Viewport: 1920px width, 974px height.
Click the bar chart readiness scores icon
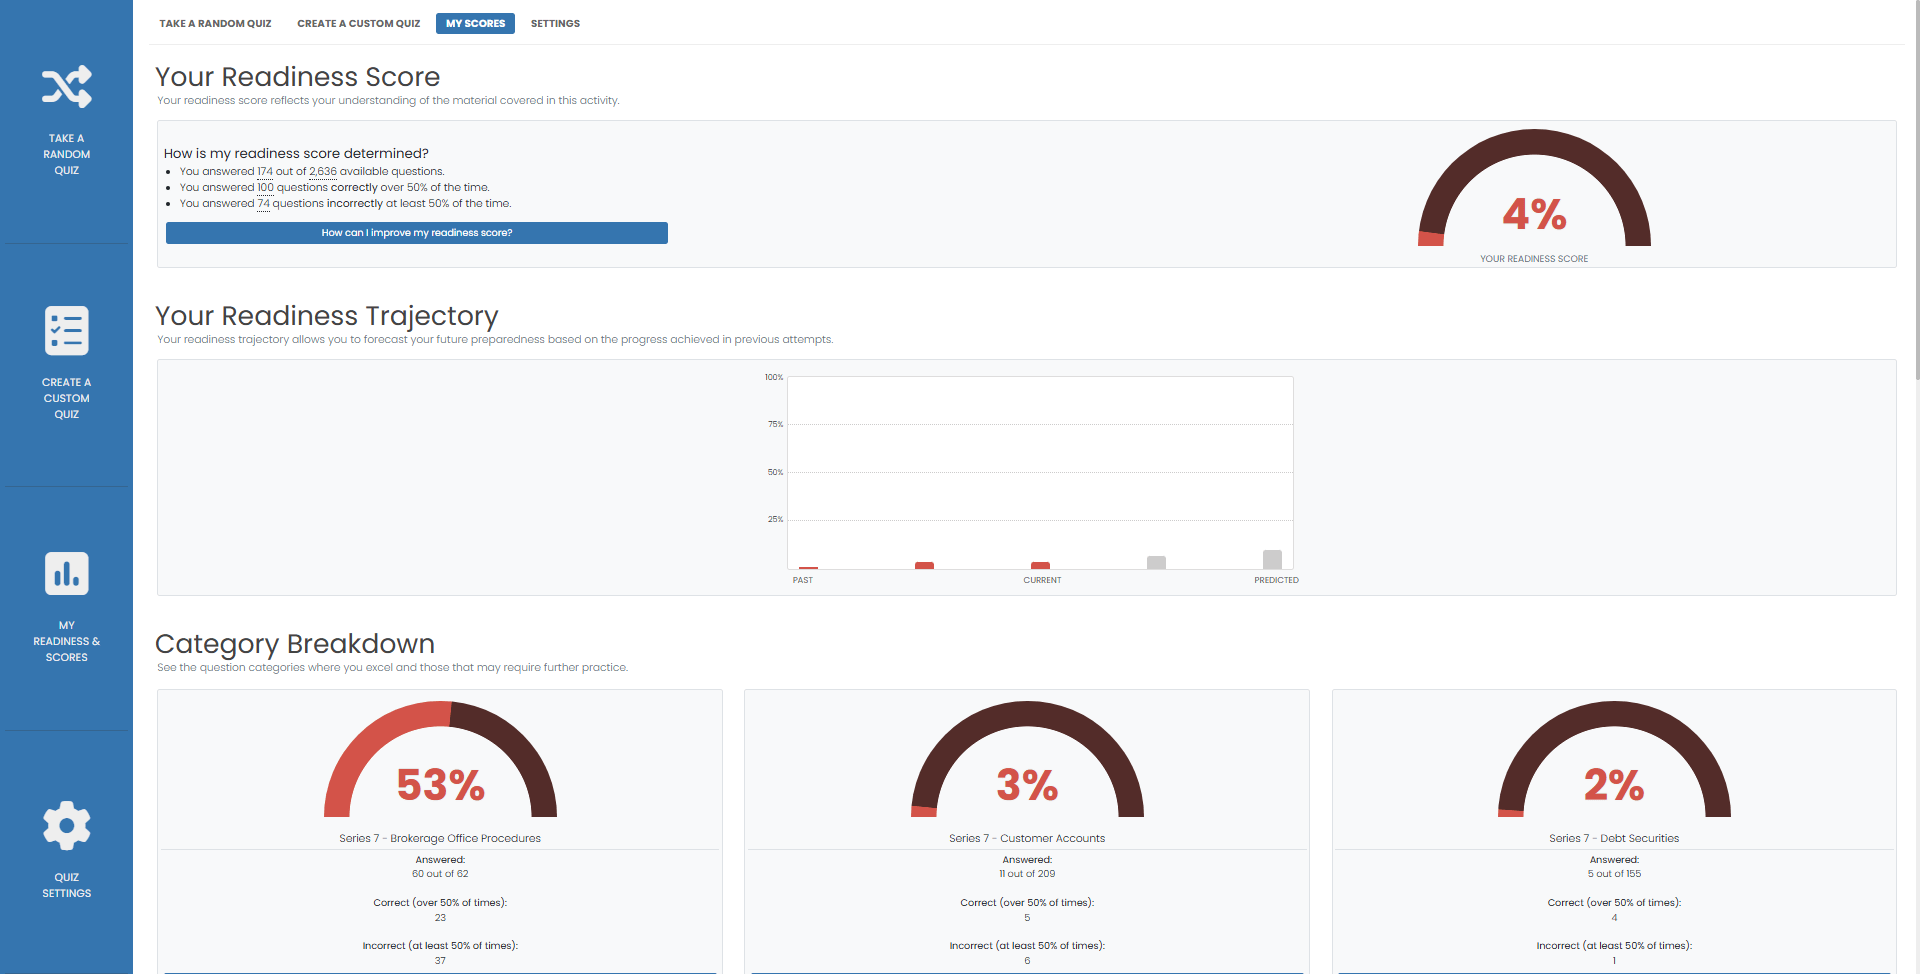(x=66, y=574)
